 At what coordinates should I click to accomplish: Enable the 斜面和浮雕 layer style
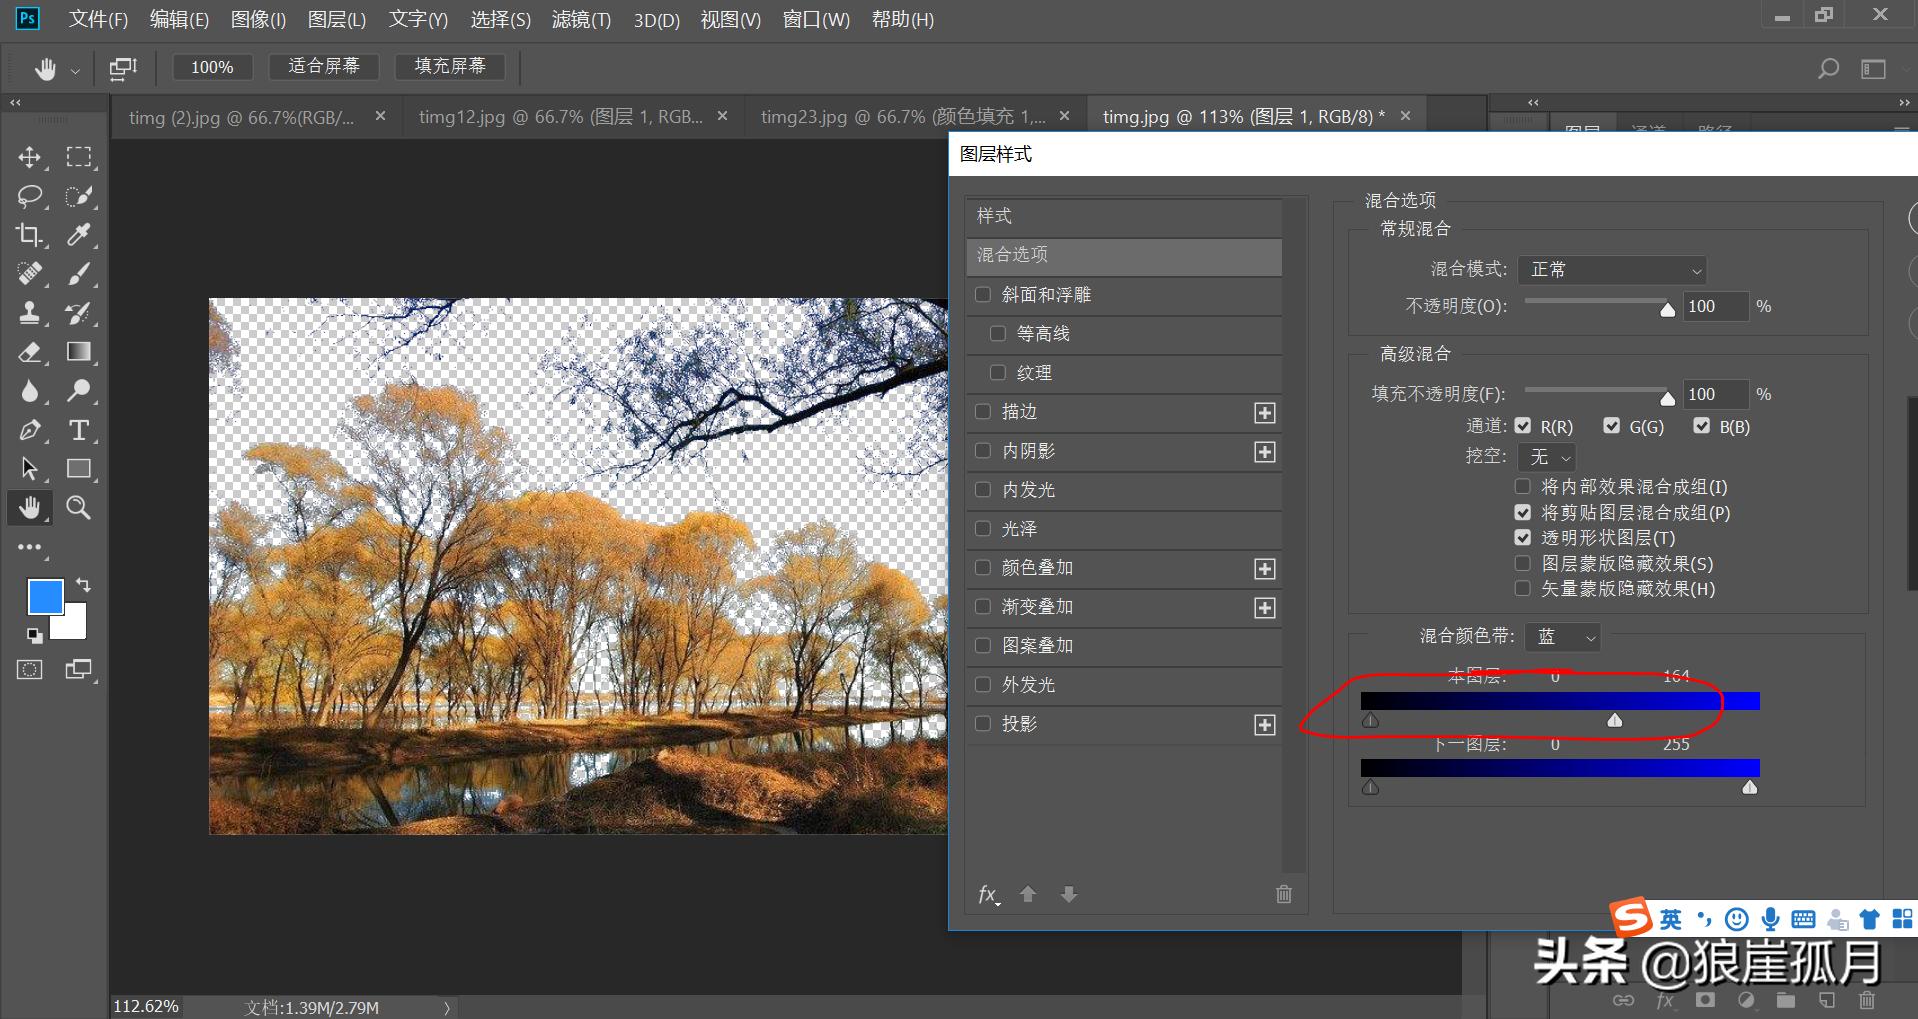[983, 294]
